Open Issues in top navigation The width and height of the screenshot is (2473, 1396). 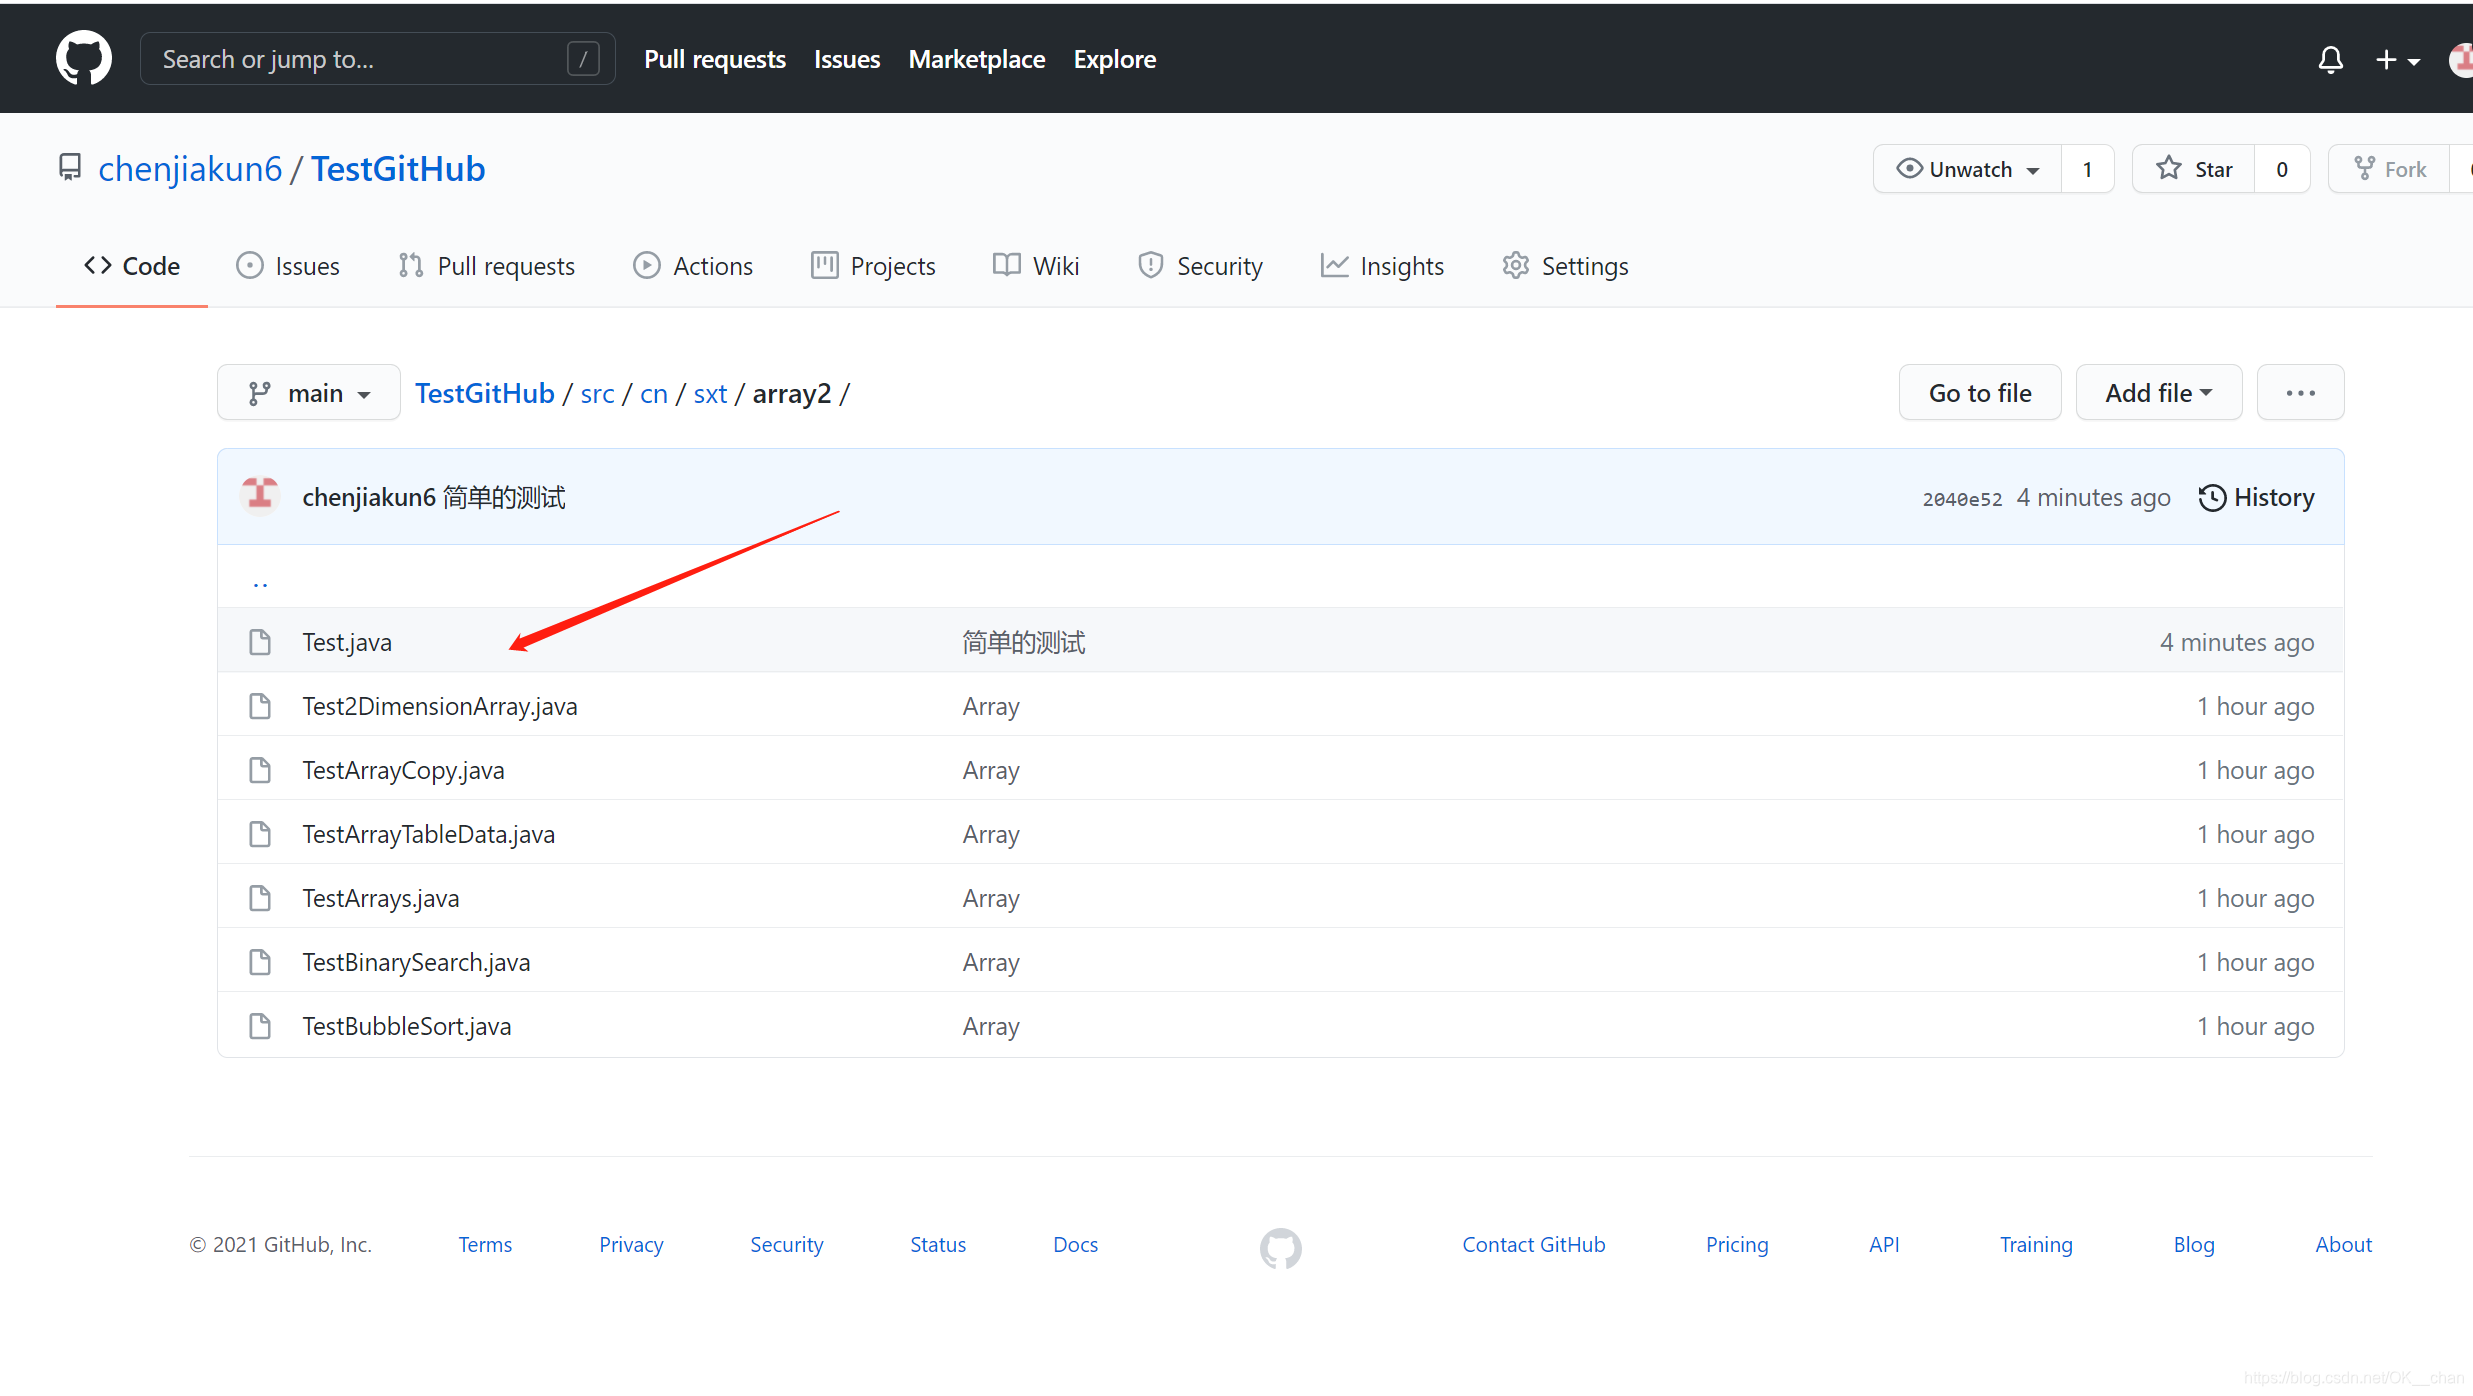coord(847,59)
